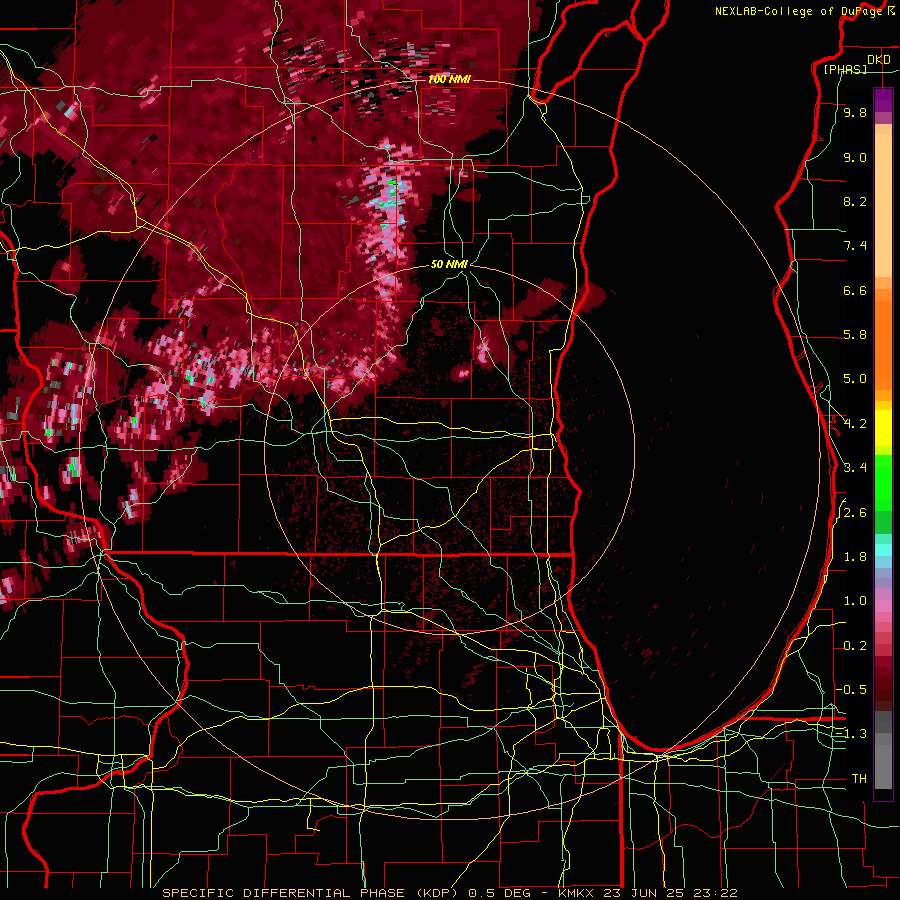The width and height of the screenshot is (900, 900).
Task: Click the "1.8" value on the color scale
Action: point(855,557)
